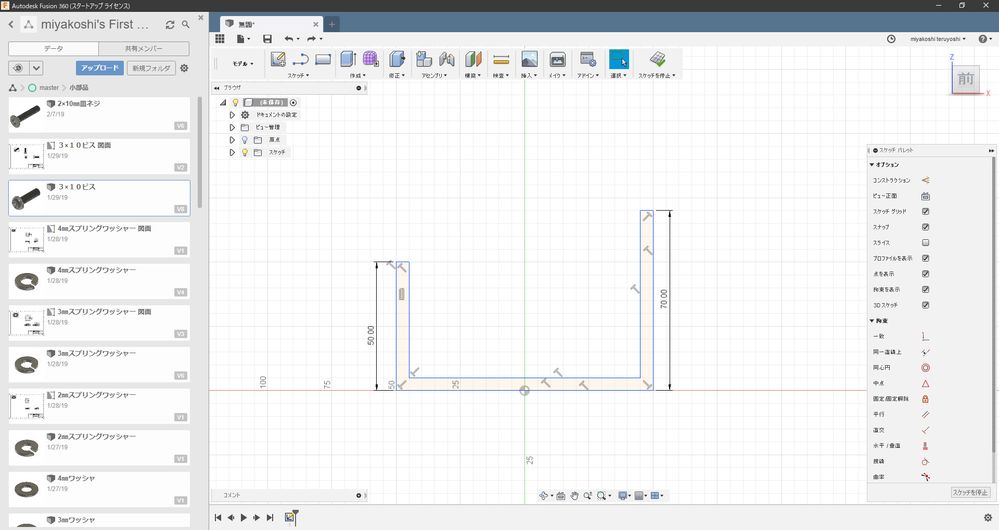Expand the View Management tree node
Viewport: 999px width, 530px height.
click(x=233, y=127)
